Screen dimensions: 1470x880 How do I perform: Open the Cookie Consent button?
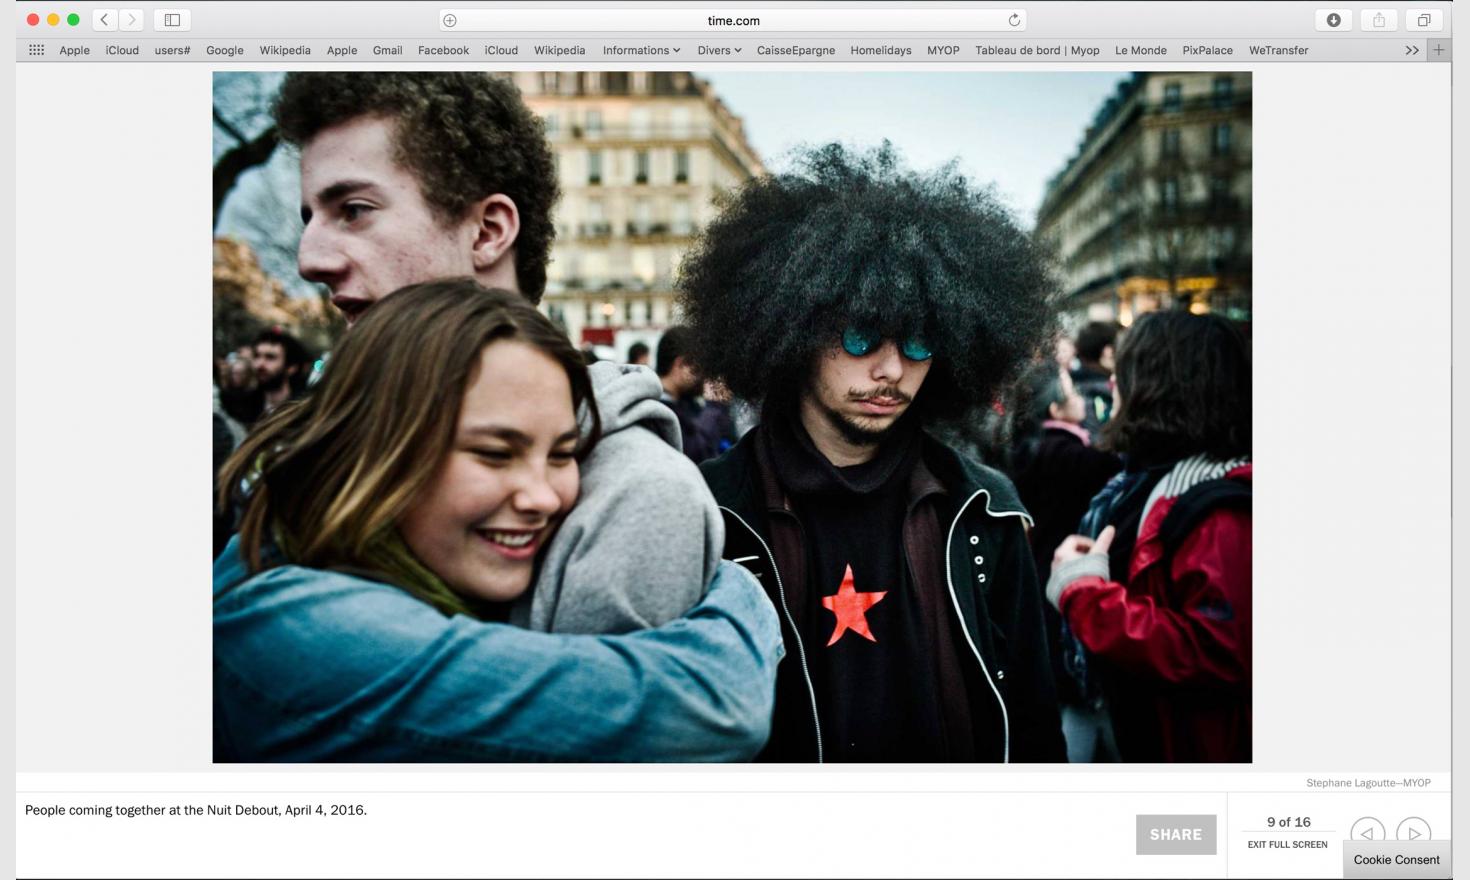pyautogui.click(x=1396, y=860)
